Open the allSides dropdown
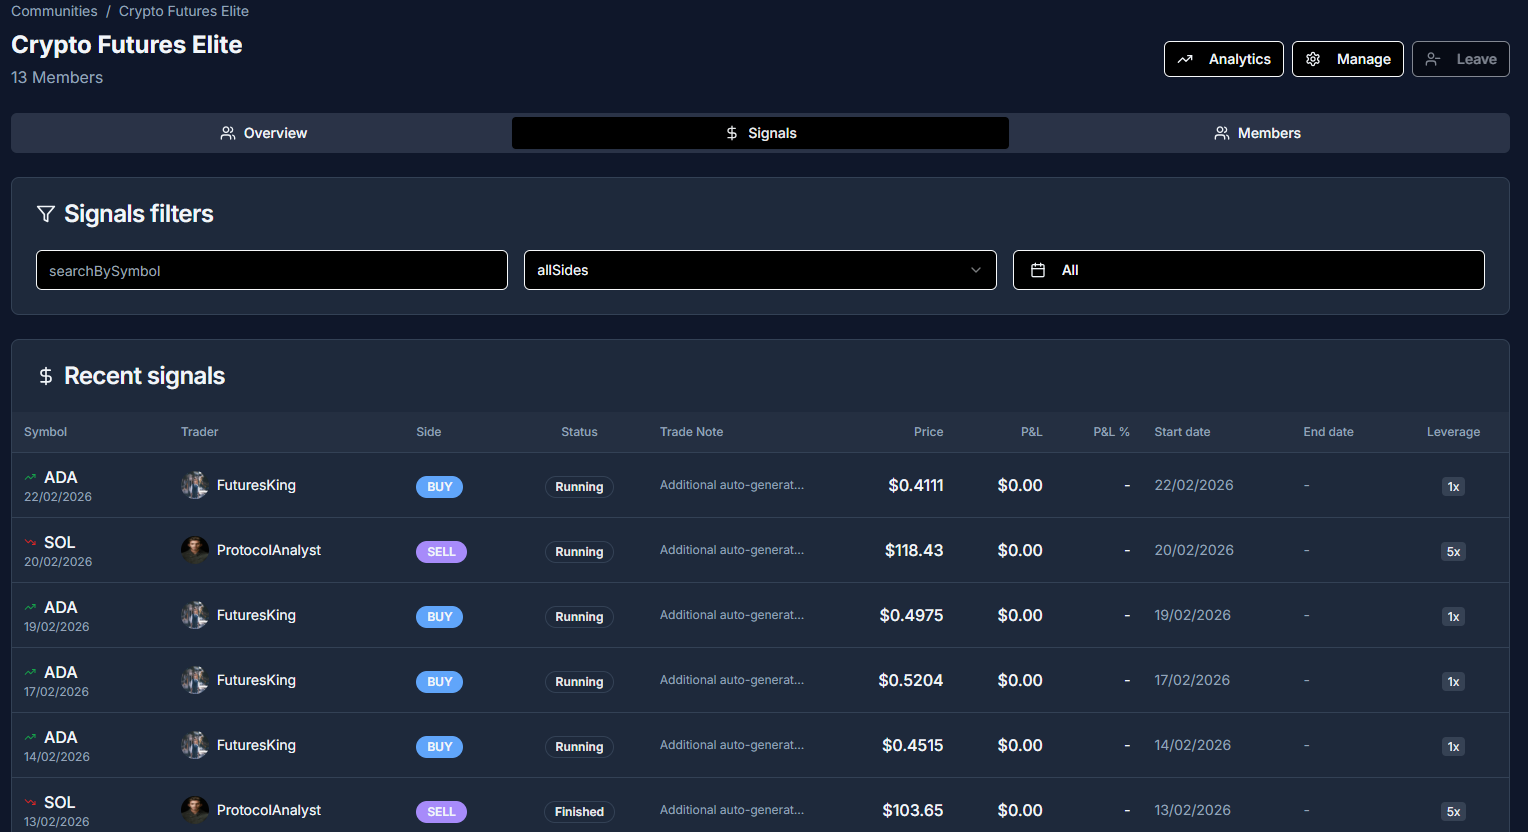Image resolution: width=1528 pixels, height=832 pixels. pyautogui.click(x=760, y=269)
